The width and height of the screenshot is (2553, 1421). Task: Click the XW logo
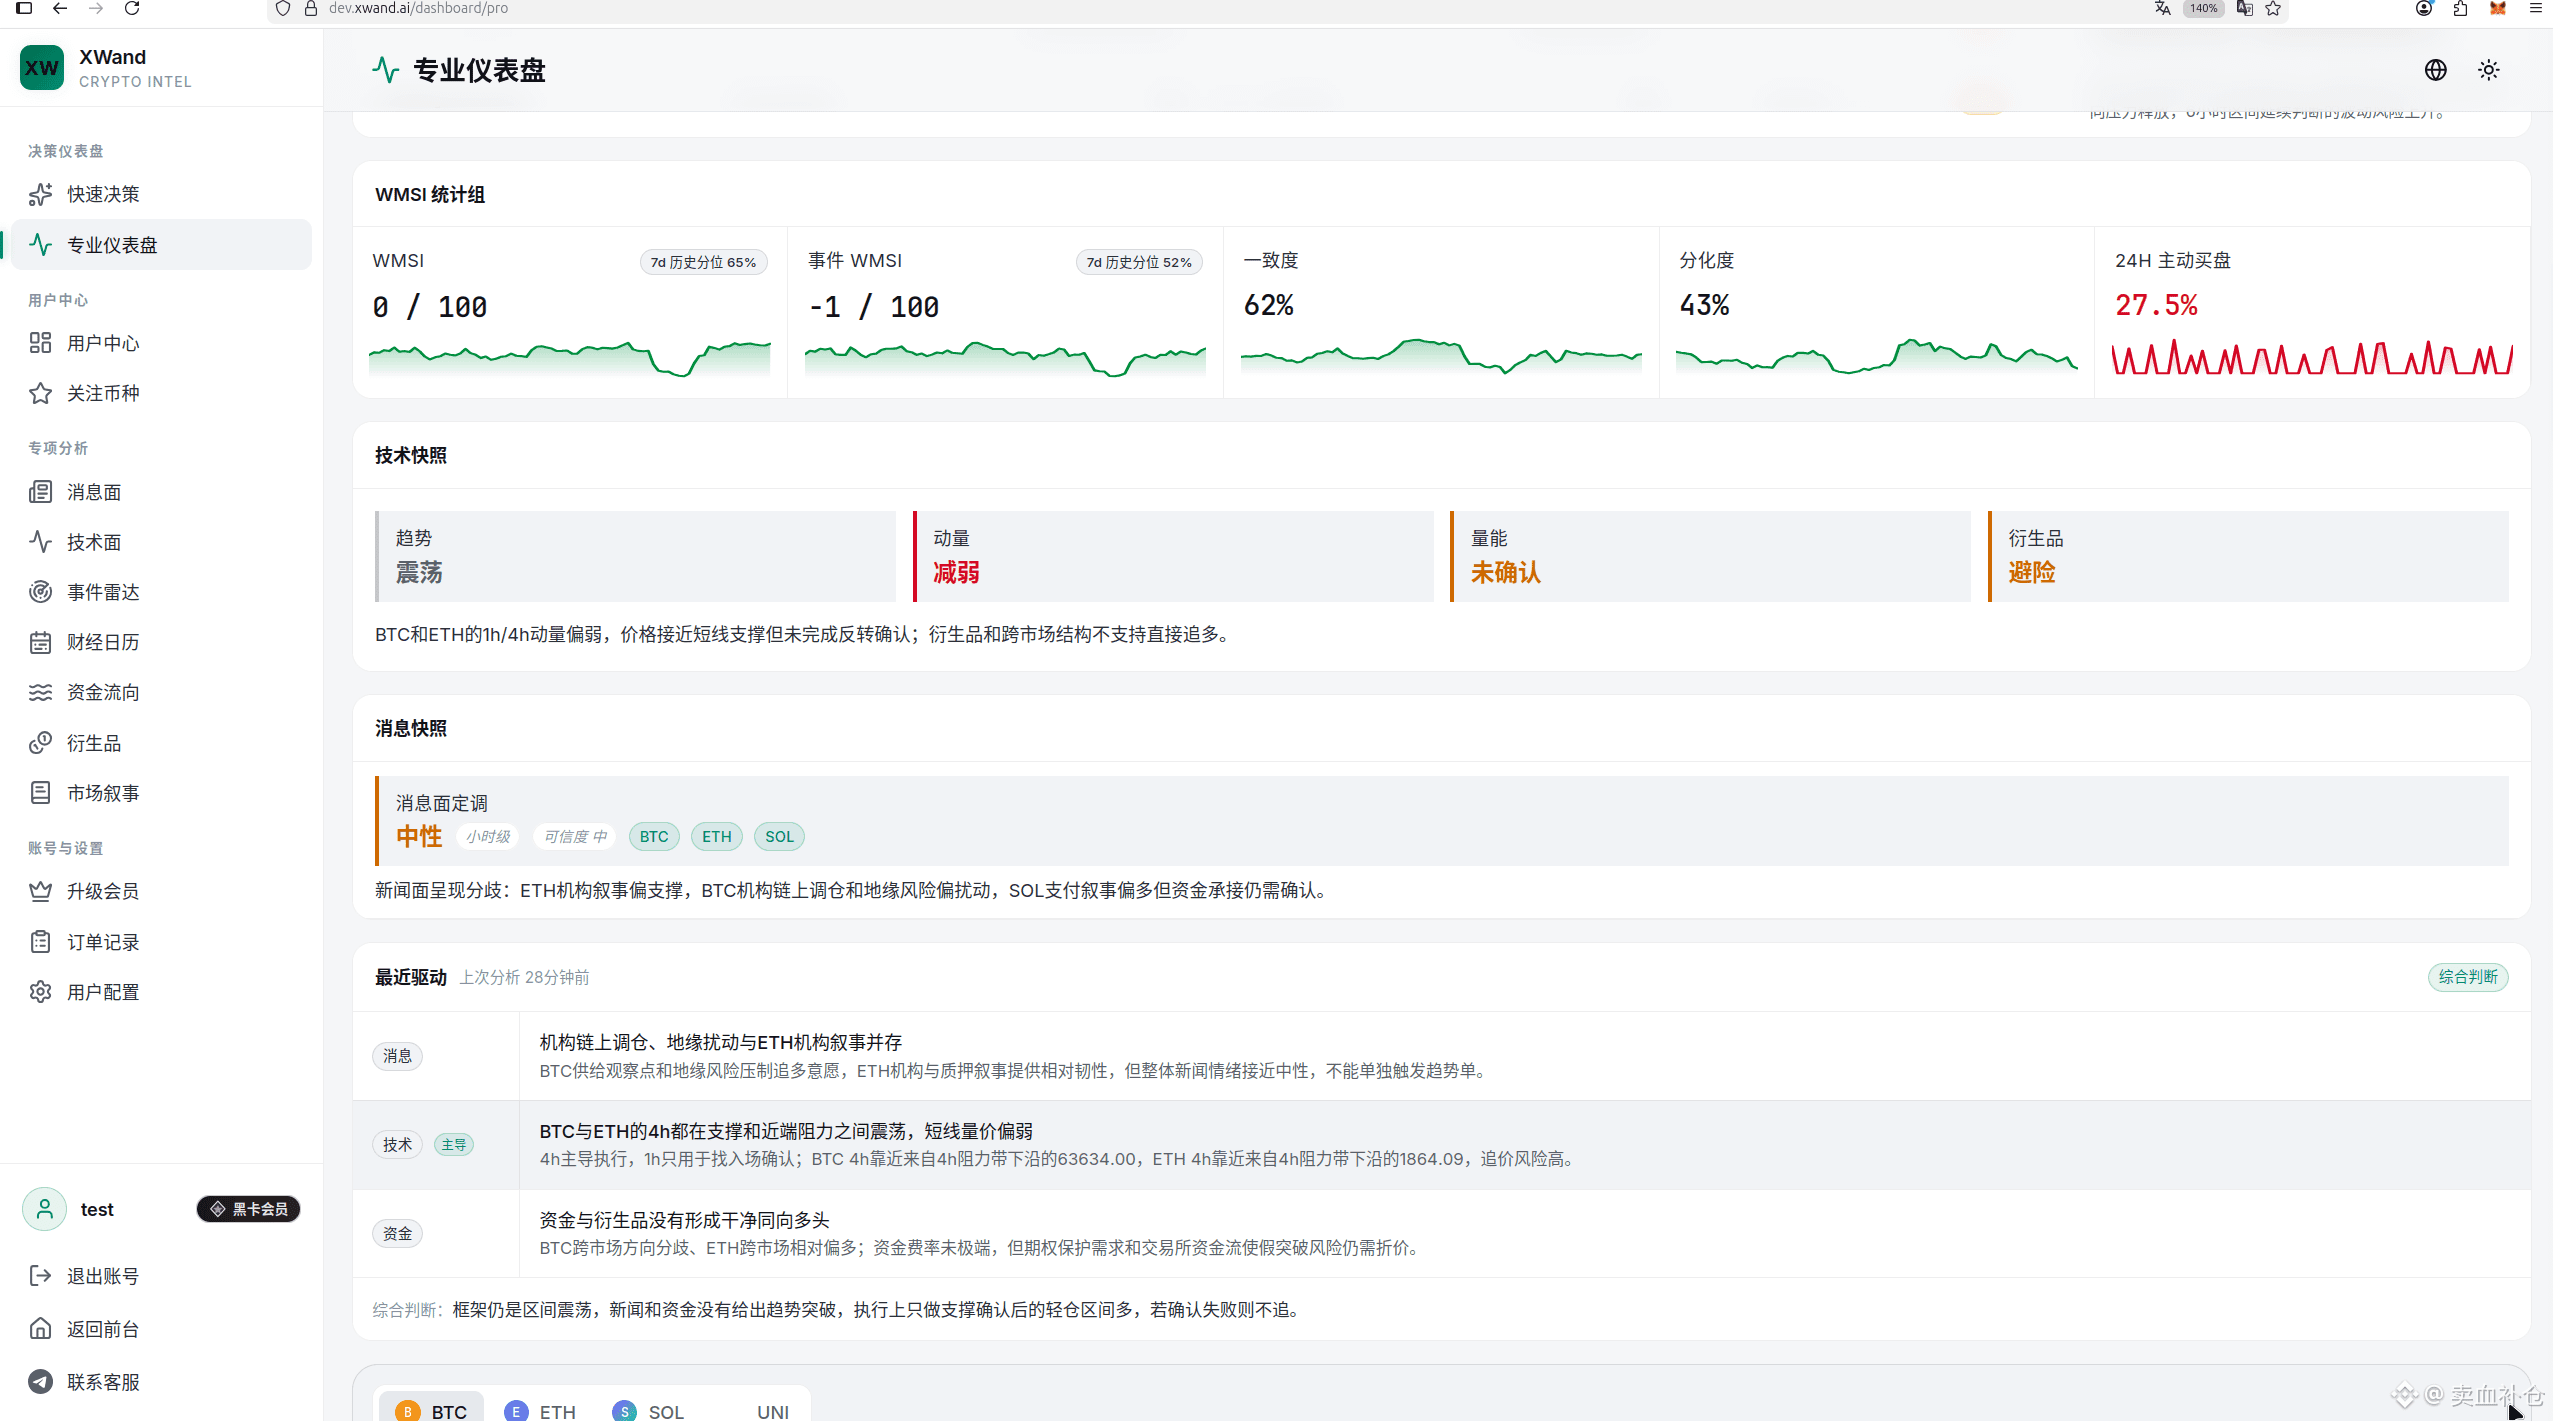tap(42, 68)
